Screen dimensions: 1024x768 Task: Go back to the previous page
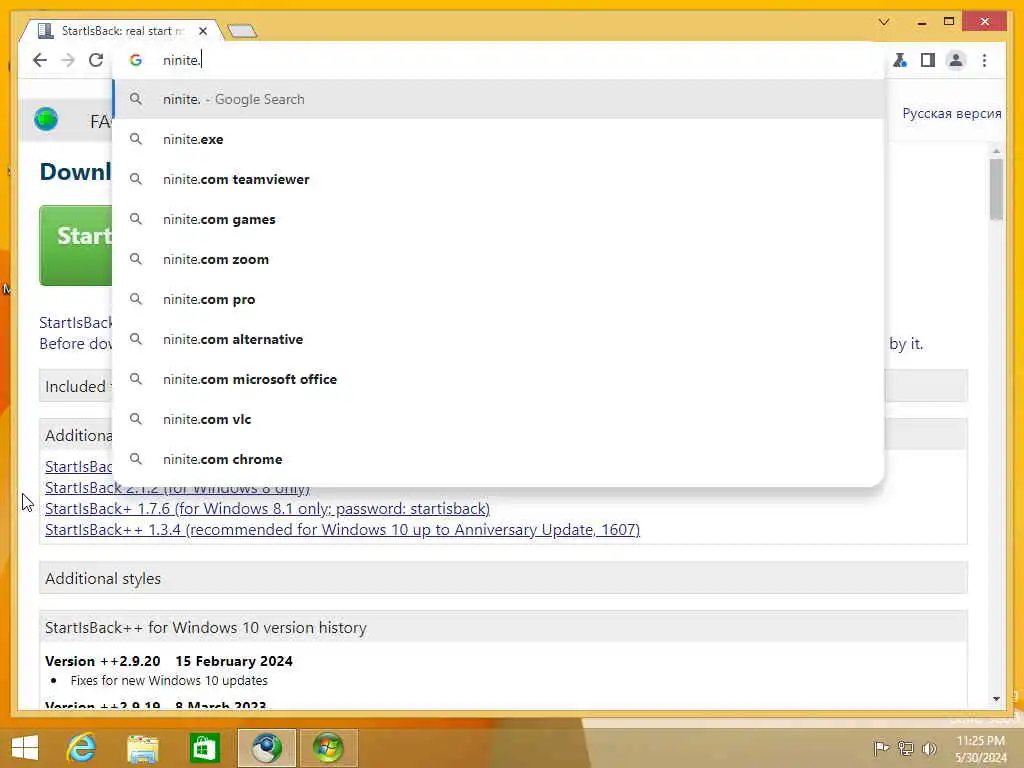[x=40, y=60]
